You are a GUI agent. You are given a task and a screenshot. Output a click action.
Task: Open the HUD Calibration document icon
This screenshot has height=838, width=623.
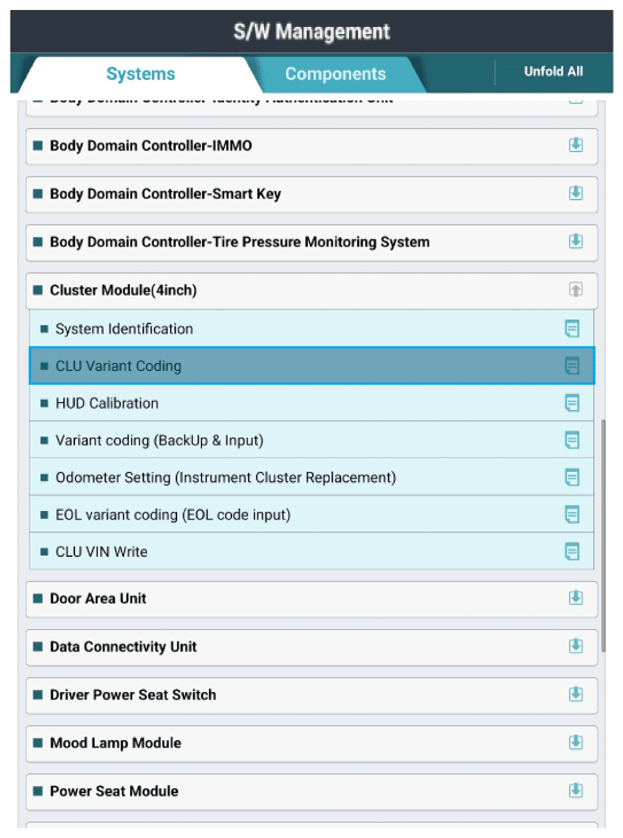pyautogui.click(x=572, y=403)
